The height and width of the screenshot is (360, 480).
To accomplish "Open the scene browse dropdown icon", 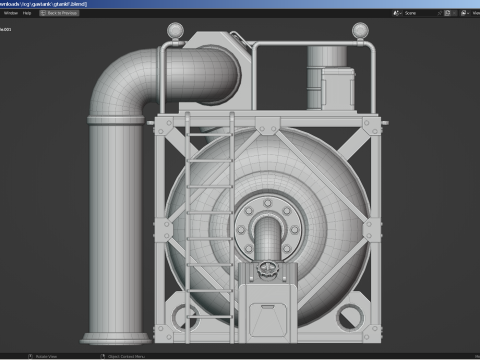I will tap(397, 13).
